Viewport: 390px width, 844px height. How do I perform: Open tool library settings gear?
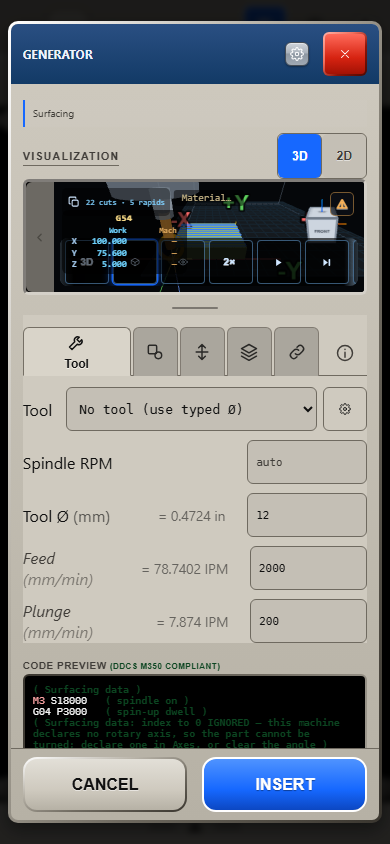[x=345, y=409]
